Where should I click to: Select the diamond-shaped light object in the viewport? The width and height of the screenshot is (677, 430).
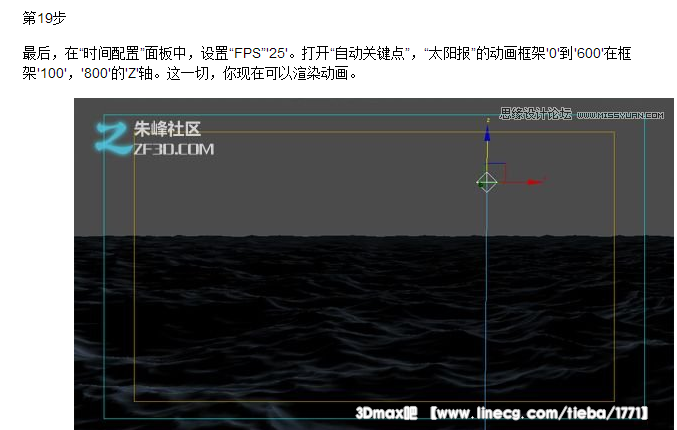tap(487, 182)
